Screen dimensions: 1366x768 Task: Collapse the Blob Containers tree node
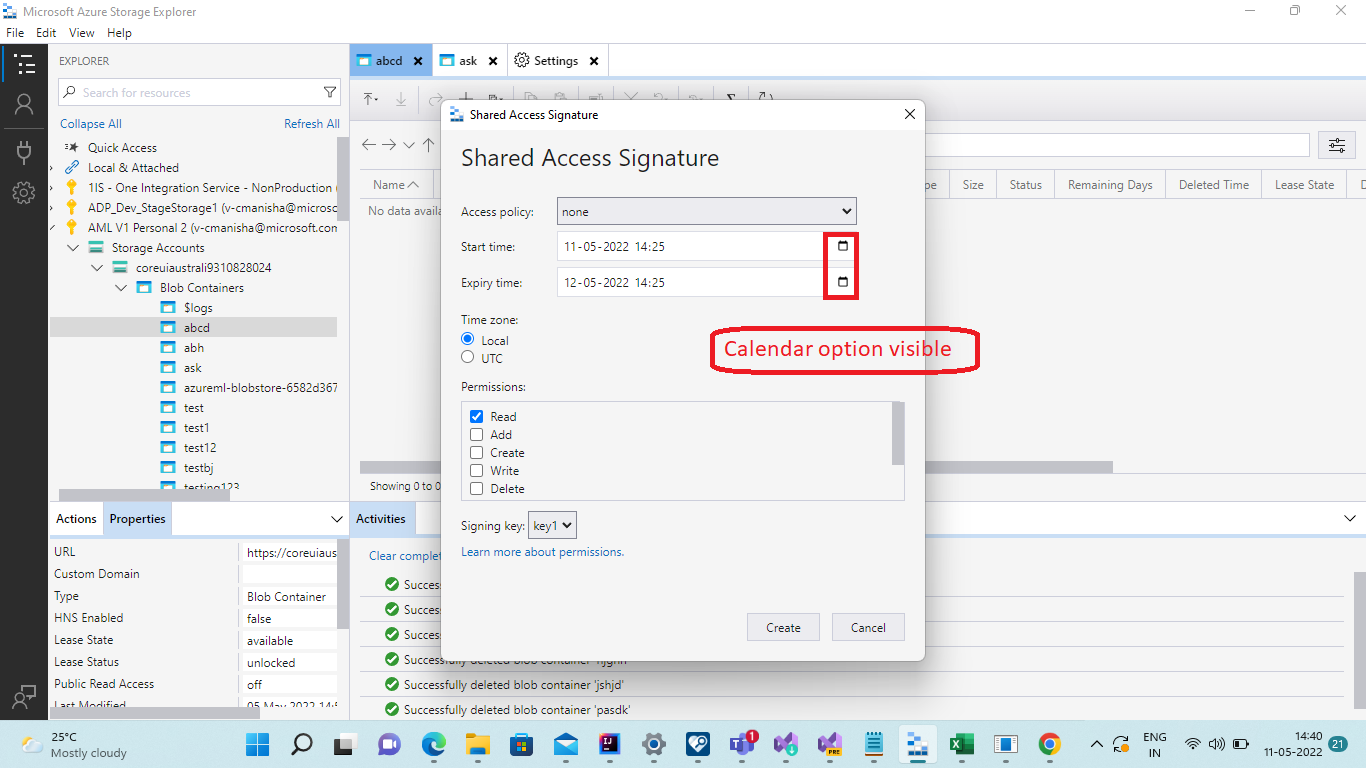pyautogui.click(x=121, y=287)
